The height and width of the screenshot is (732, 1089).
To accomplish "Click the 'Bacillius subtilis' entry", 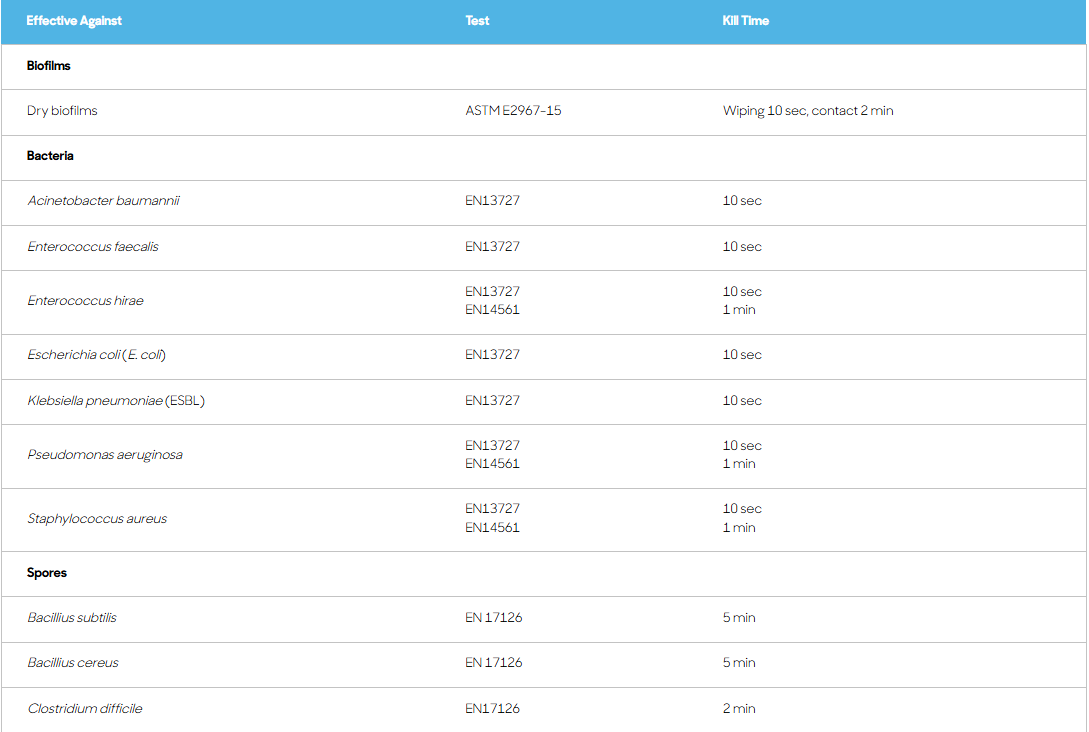I will click(72, 618).
